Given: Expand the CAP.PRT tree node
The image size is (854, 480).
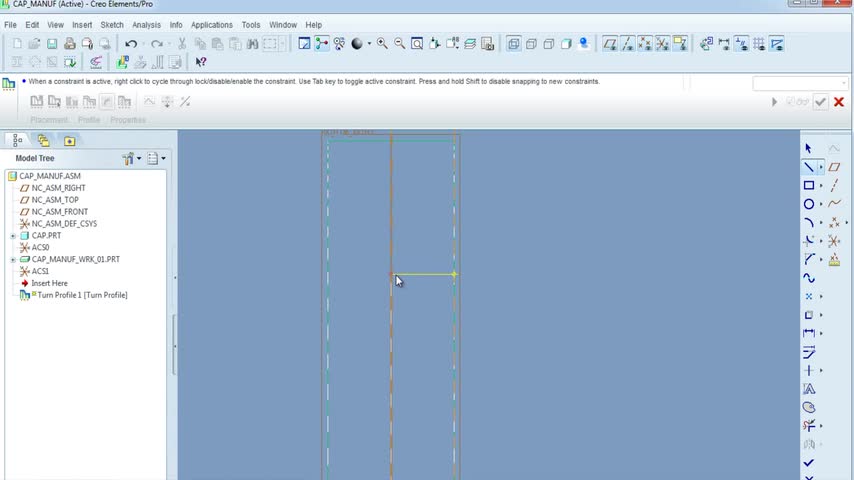Looking at the screenshot, I should click(x=13, y=236).
